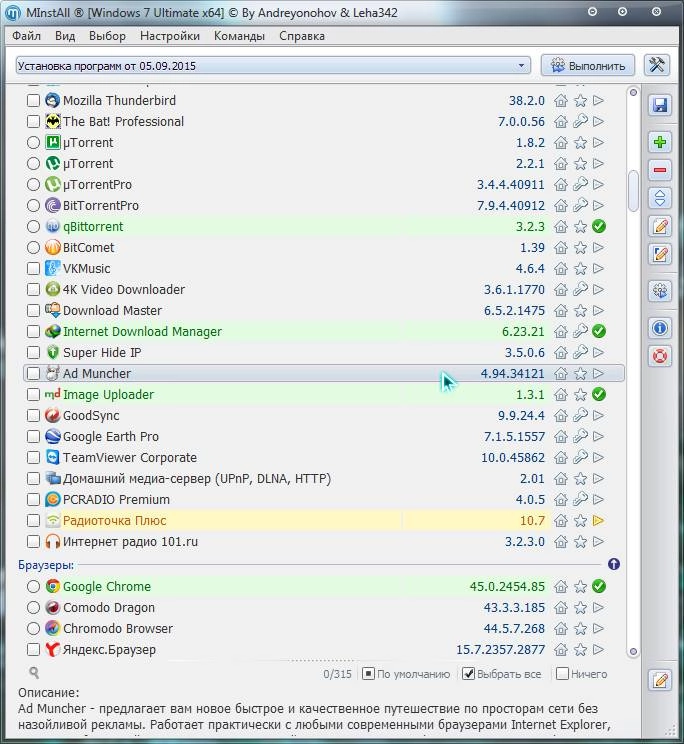Viewport: 684px width, 744px height.
Task: Check the PCRADIO Premium checkbox
Action: click(x=33, y=500)
